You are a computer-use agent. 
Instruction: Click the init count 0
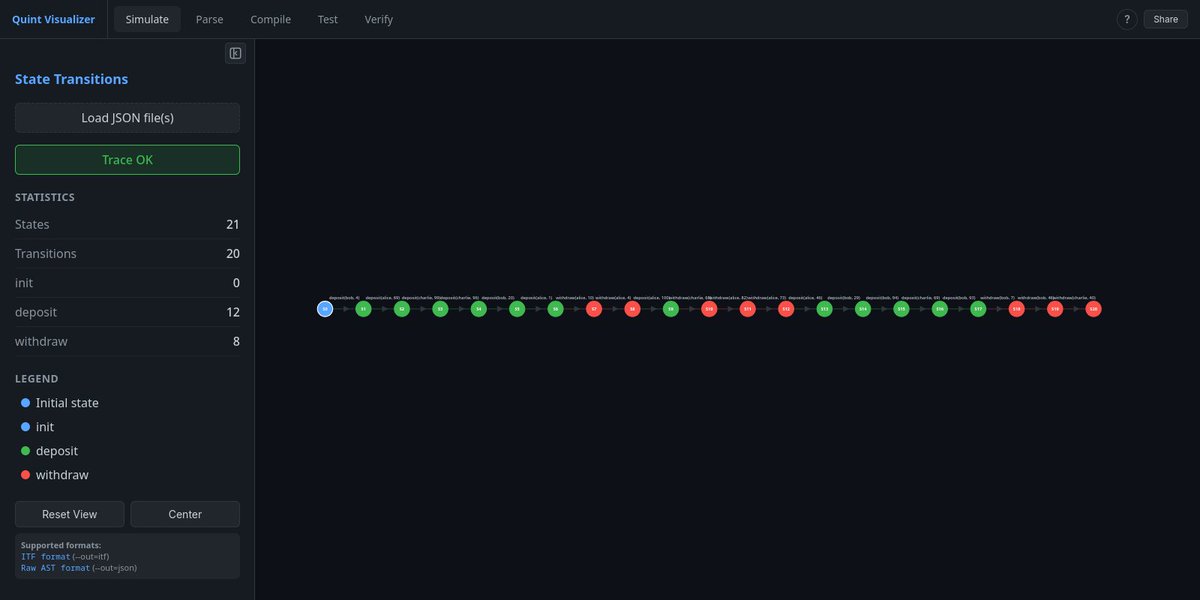pos(235,283)
